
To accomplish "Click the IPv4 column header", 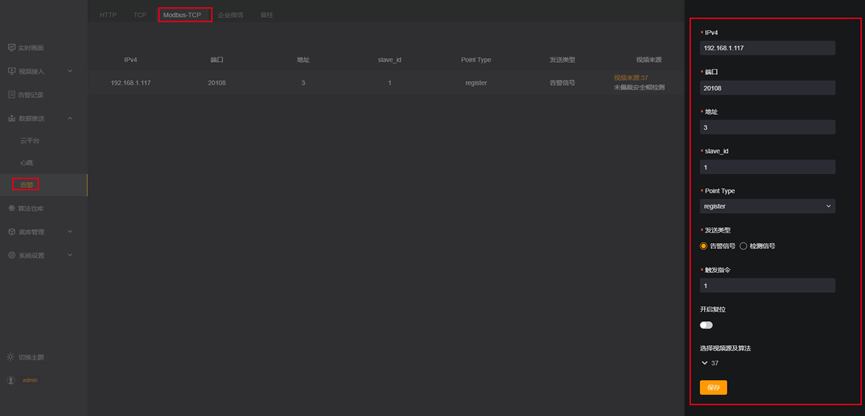I will coord(131,60).
